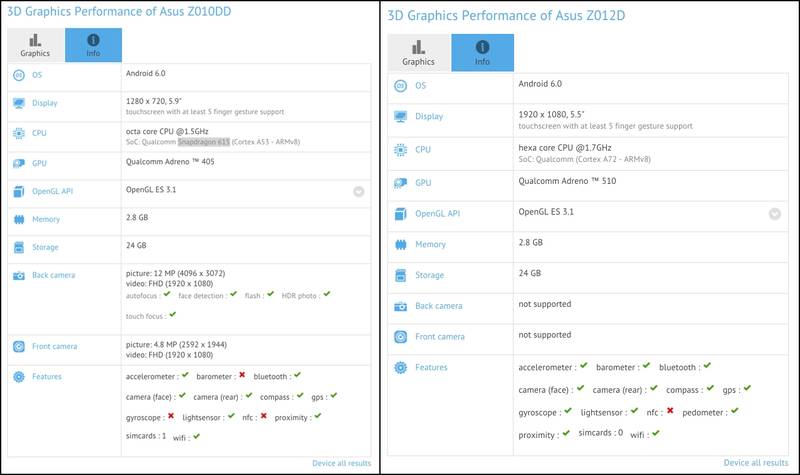The image size is (800, 475).
Task: Click simcards : 1 text
Action: 145,436
